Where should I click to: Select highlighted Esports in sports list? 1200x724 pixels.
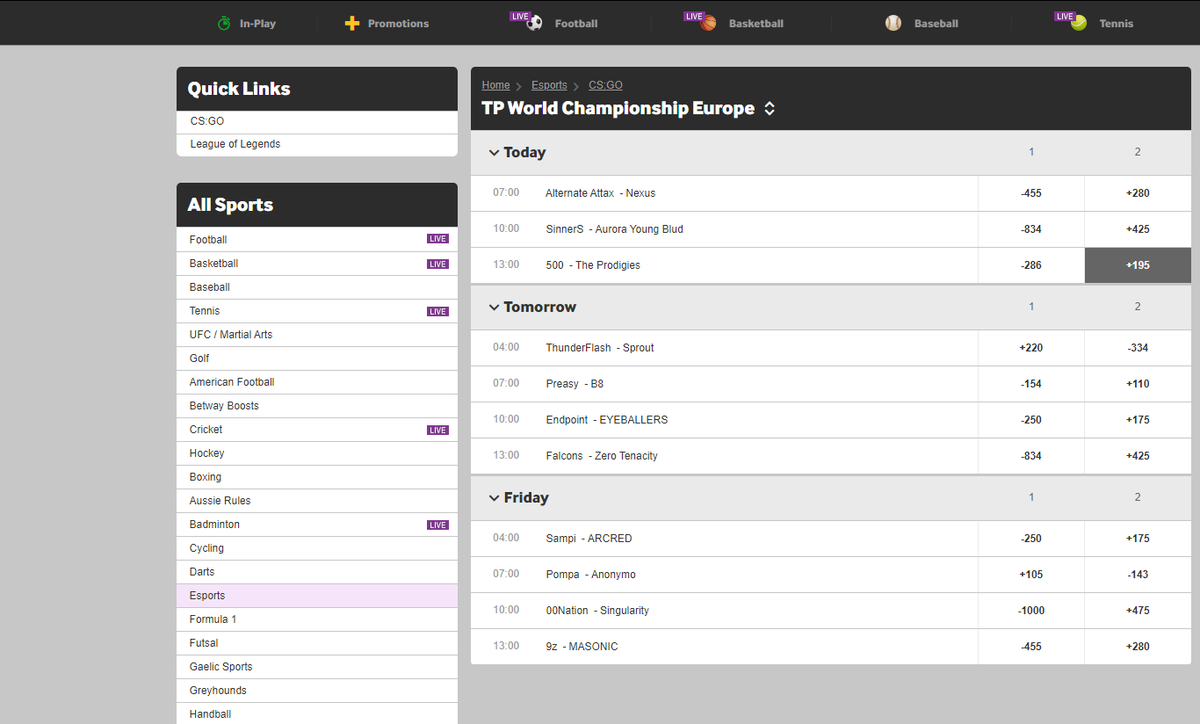[x=317, y=596]
